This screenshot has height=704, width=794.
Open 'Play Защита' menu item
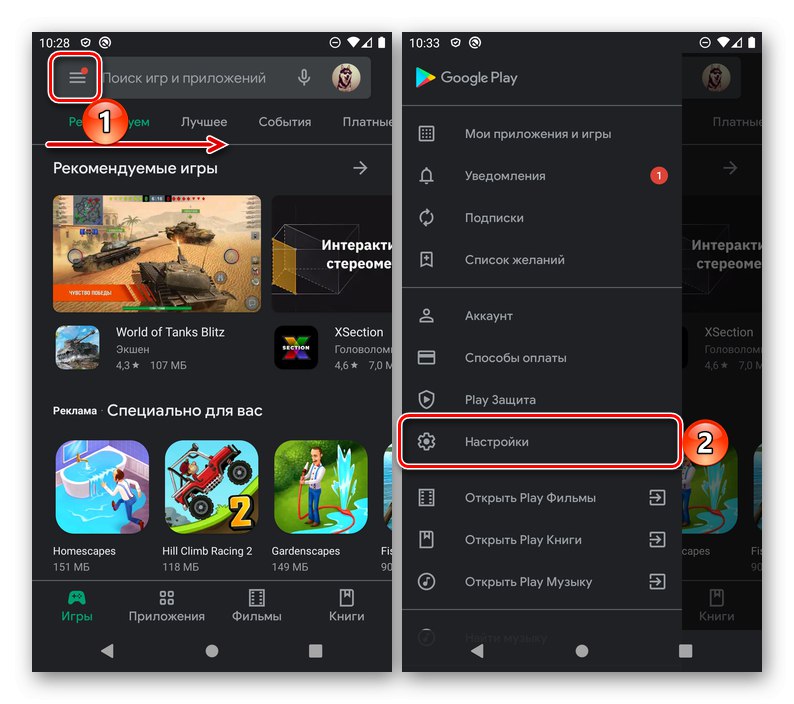point(542,400)
